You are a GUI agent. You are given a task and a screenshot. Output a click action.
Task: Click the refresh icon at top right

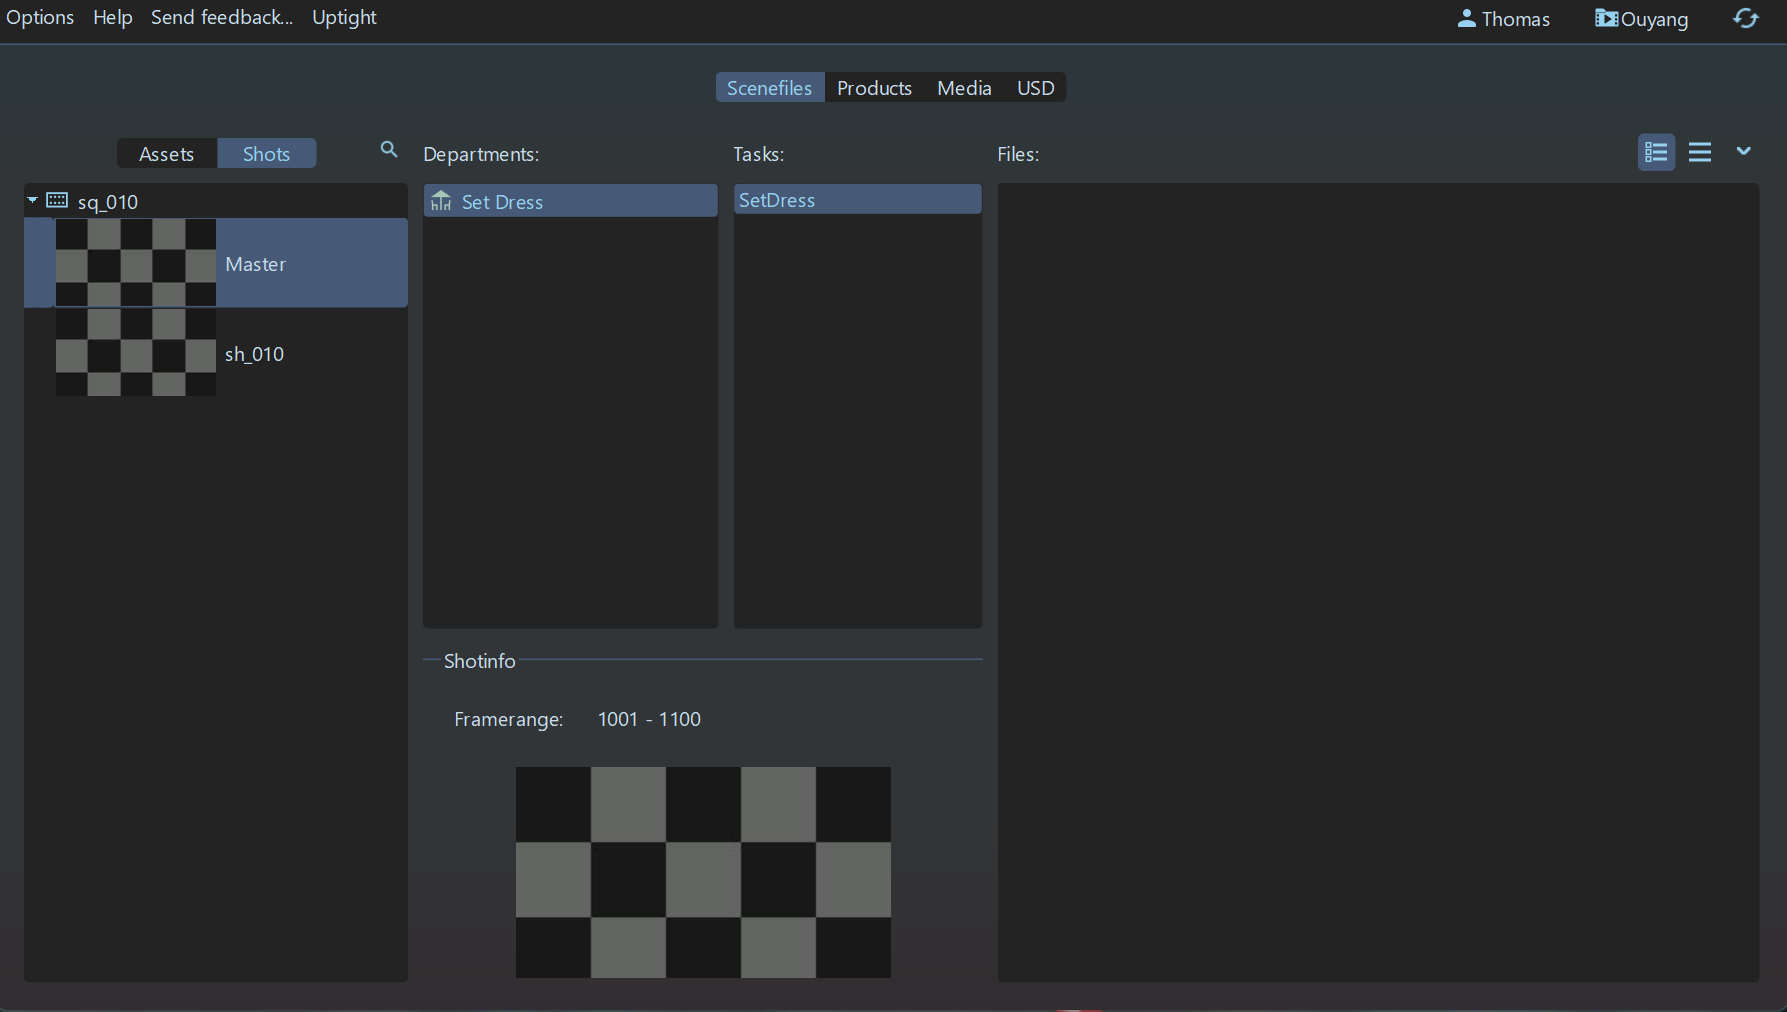click(x=1745, y=19)
